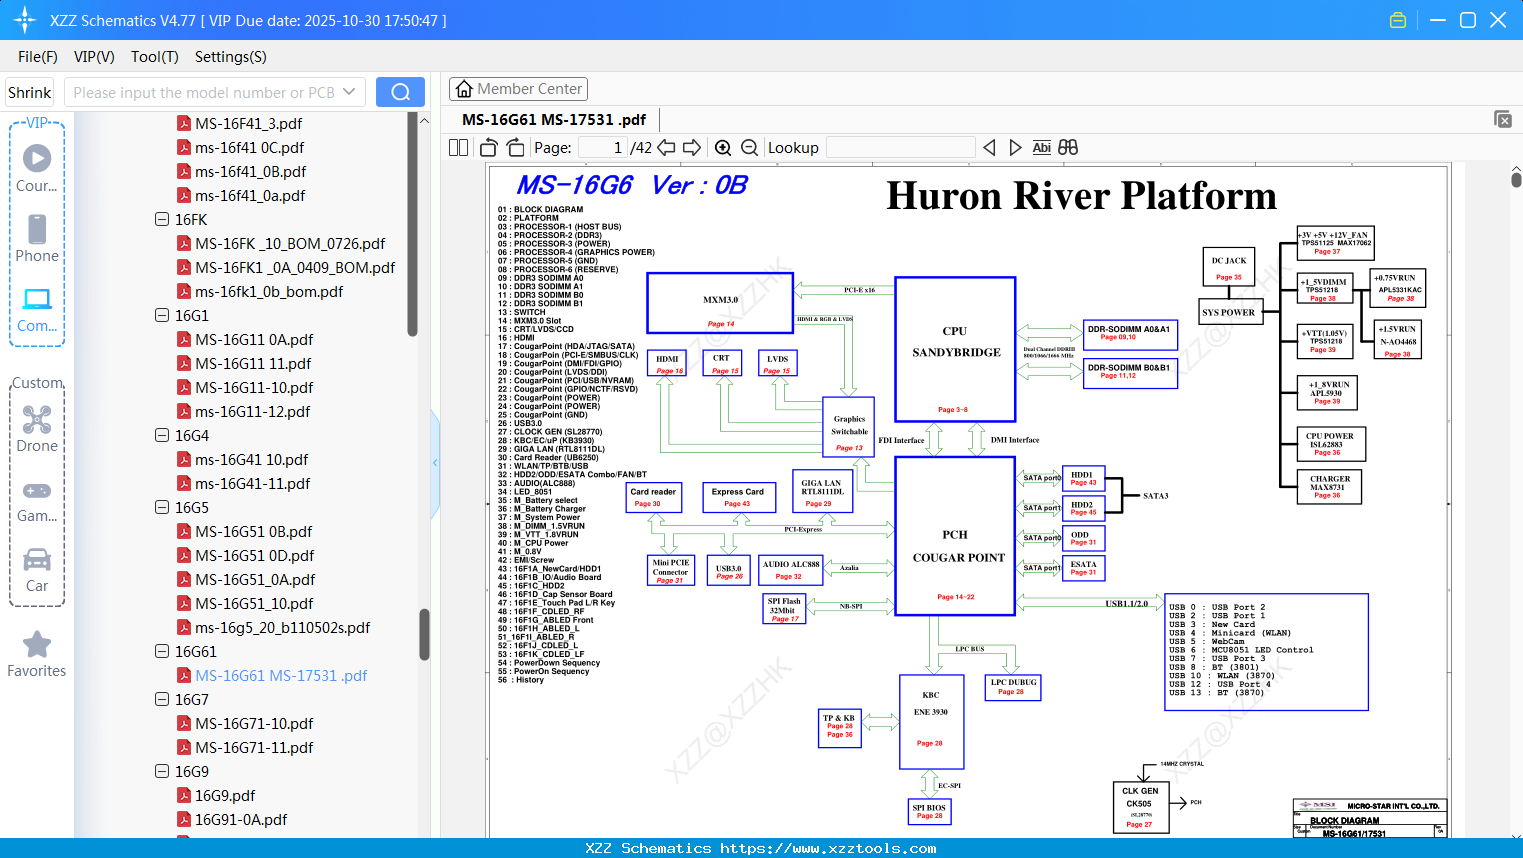Click the Shrink button
1523x858 pixels.
29,92
